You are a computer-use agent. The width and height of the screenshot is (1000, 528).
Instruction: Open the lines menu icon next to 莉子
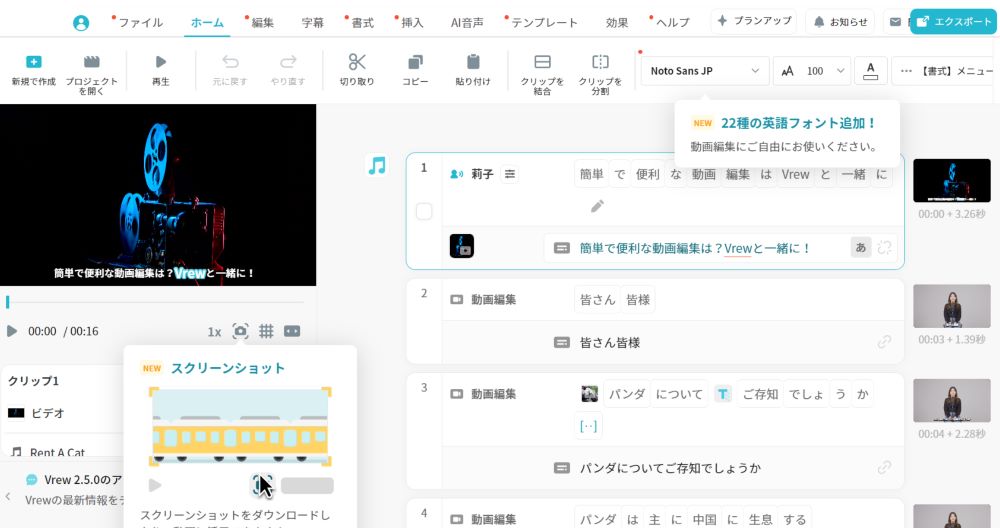[x=510, y=174]
